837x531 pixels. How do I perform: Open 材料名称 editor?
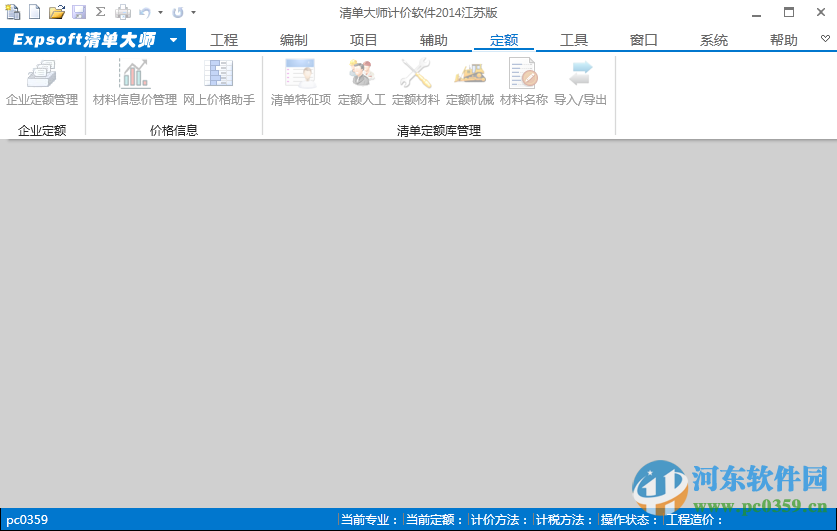tap(524, 83)
